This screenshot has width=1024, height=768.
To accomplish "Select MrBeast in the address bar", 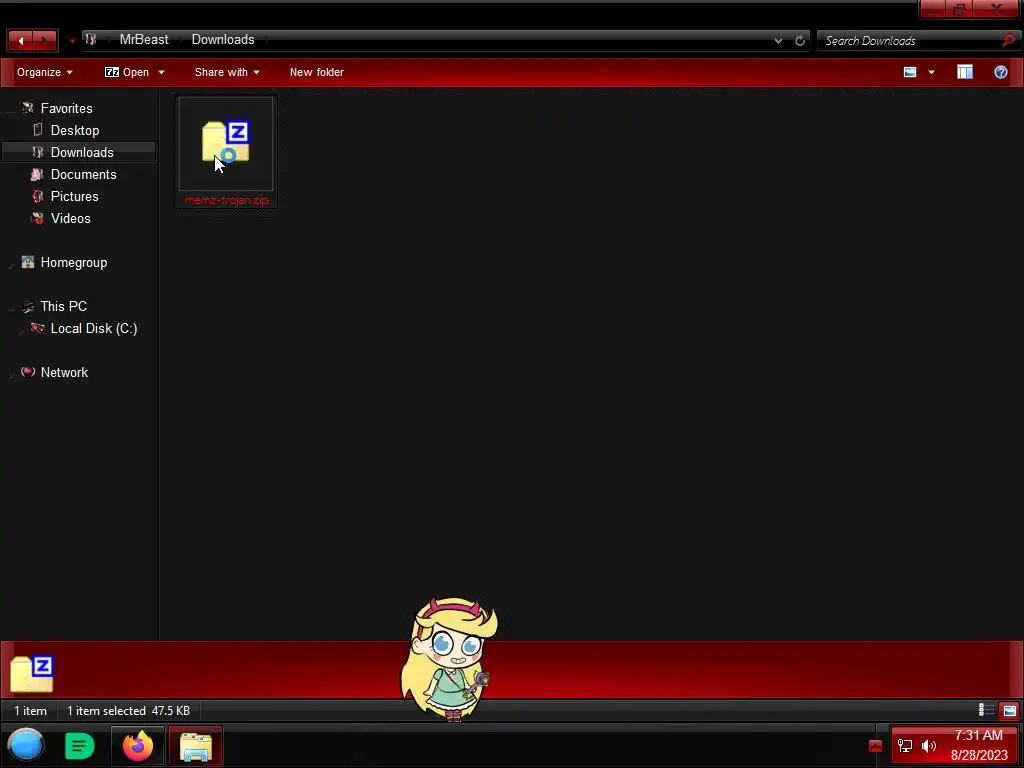I will [144, 40].
